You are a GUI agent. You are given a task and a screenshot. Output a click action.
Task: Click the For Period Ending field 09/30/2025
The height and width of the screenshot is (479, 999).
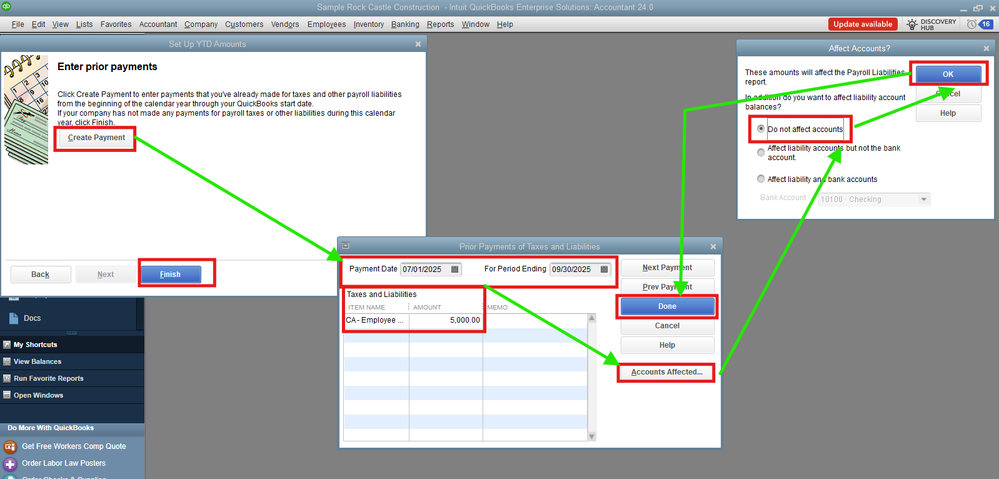(580, 269)
